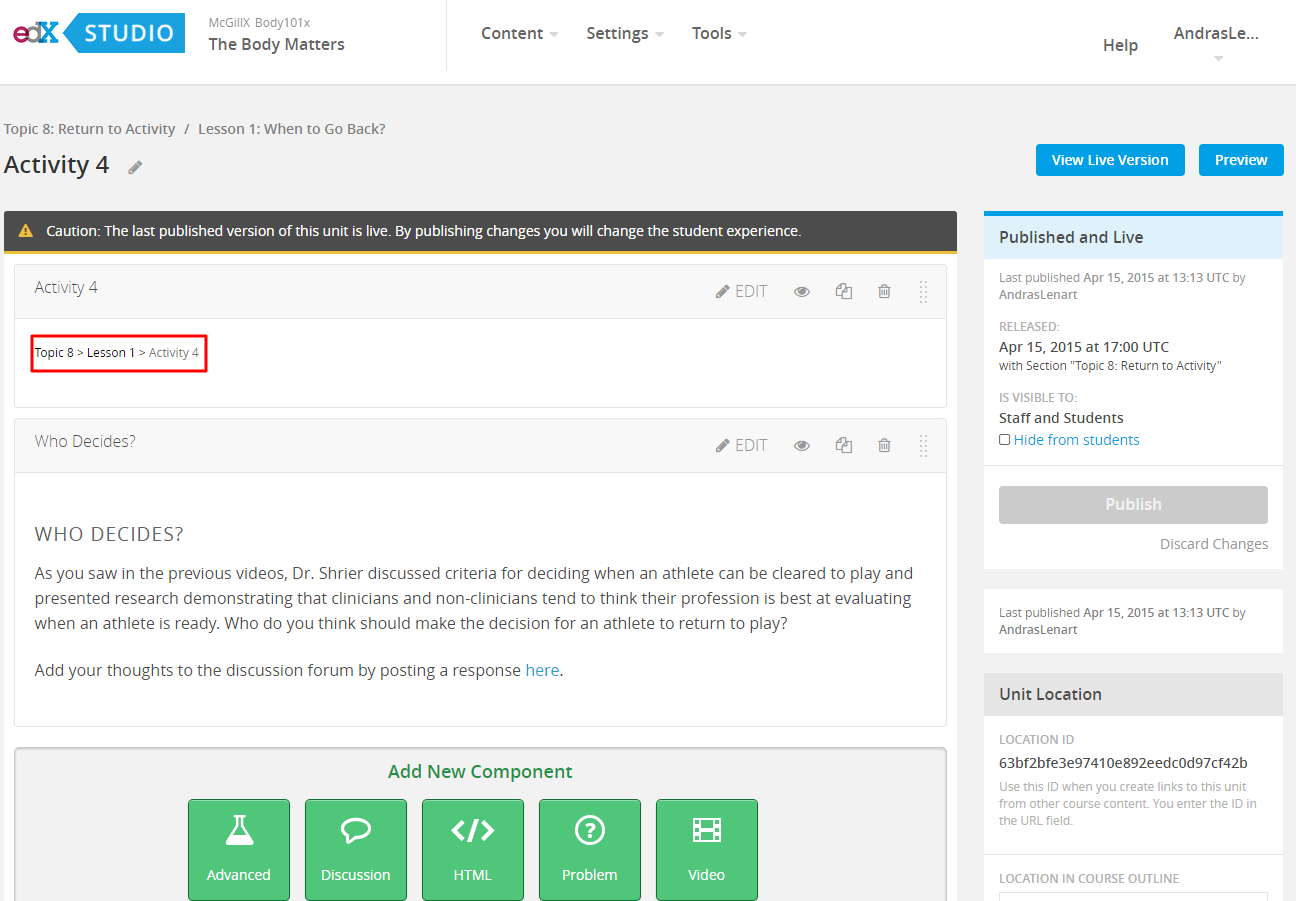
Task: Delete the Who Decides? component
Action: click(x=884, y=445)
